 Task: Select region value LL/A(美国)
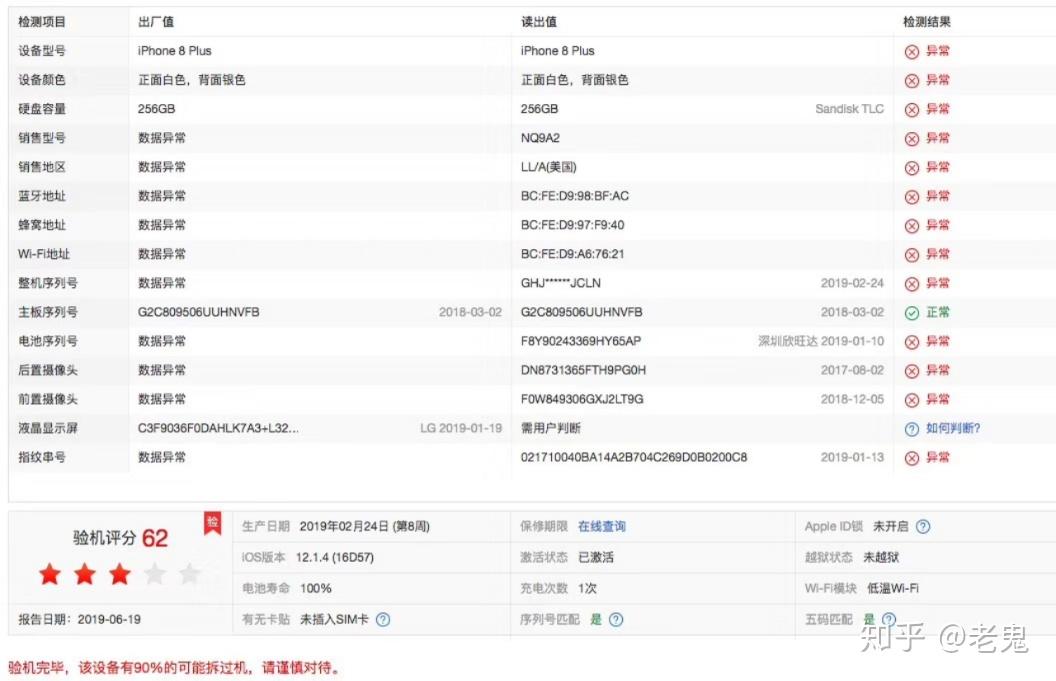(548, 167)
